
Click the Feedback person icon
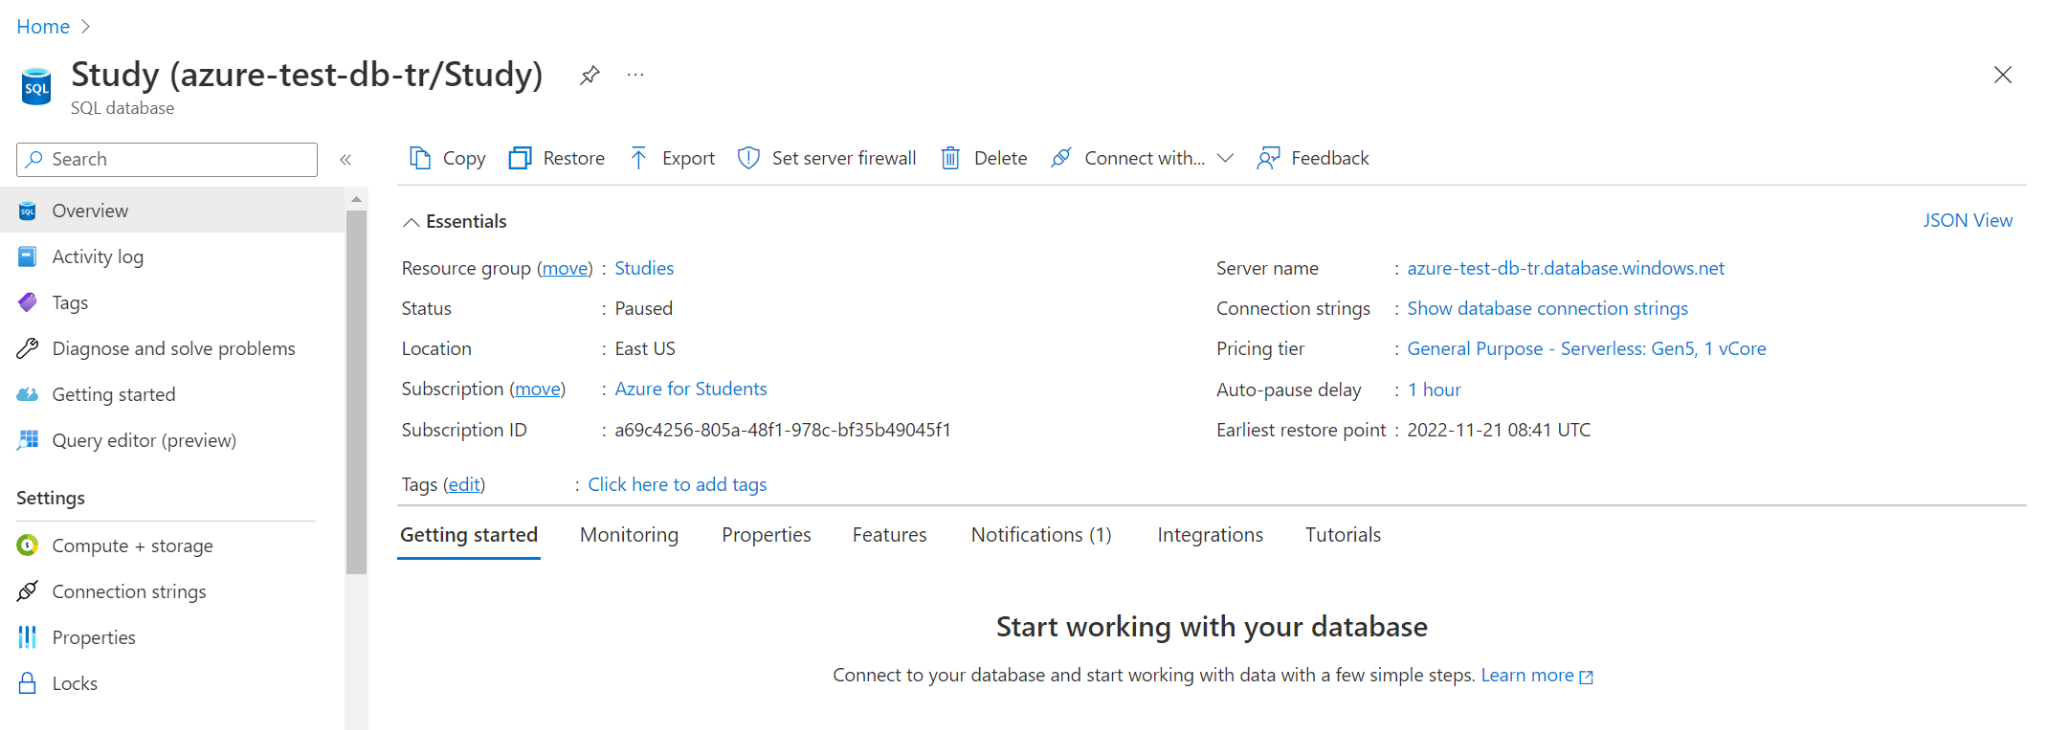(1268, 158)
